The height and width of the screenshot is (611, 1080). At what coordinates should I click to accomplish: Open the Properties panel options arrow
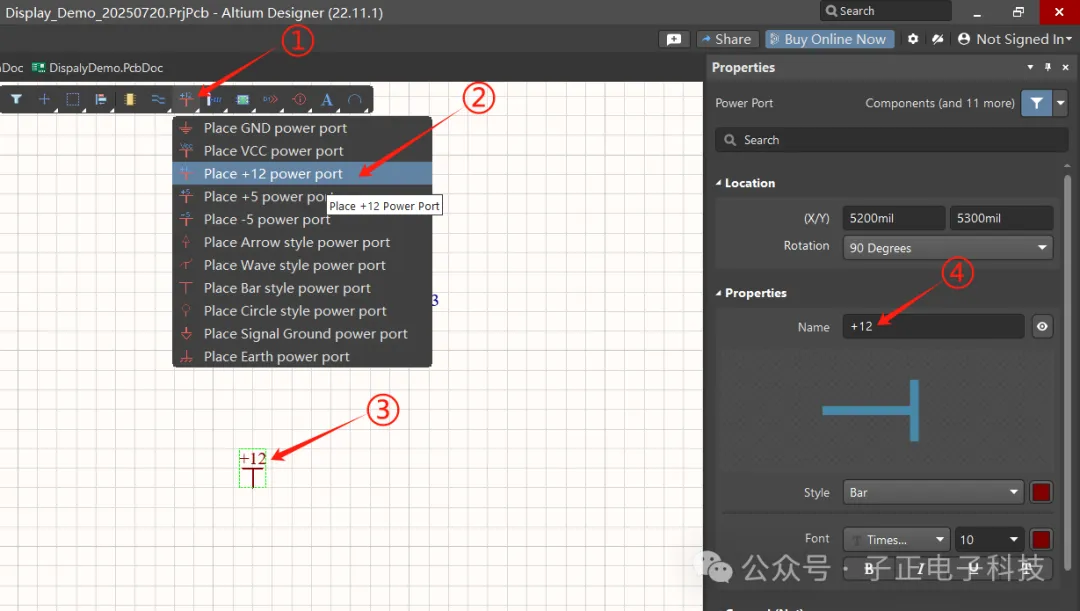[1030, 68]
